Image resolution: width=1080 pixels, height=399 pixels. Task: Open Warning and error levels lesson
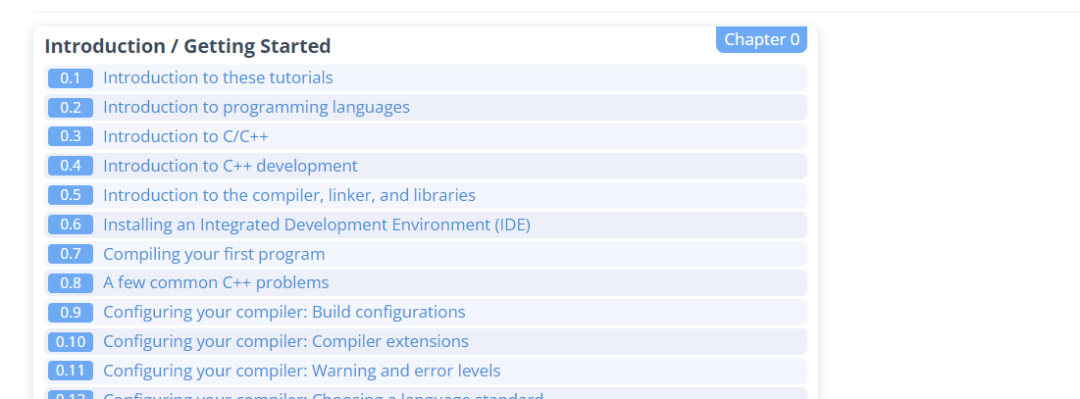pos(302,371)
